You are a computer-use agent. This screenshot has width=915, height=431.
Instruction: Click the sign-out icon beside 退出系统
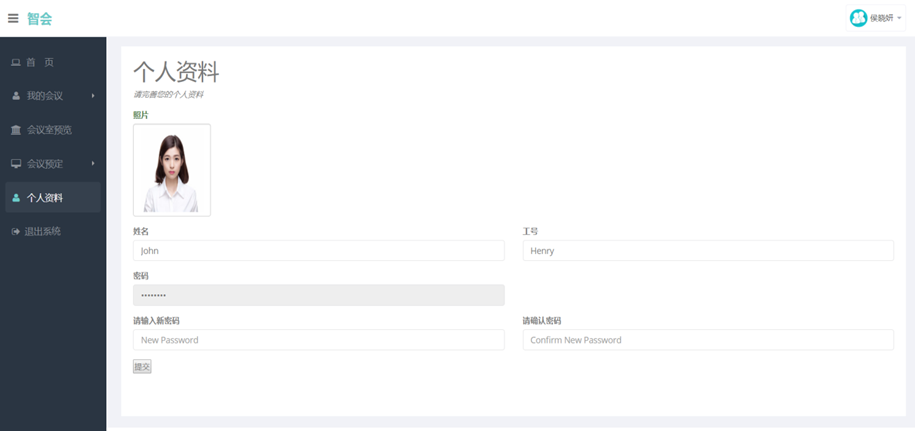(16, 232)
